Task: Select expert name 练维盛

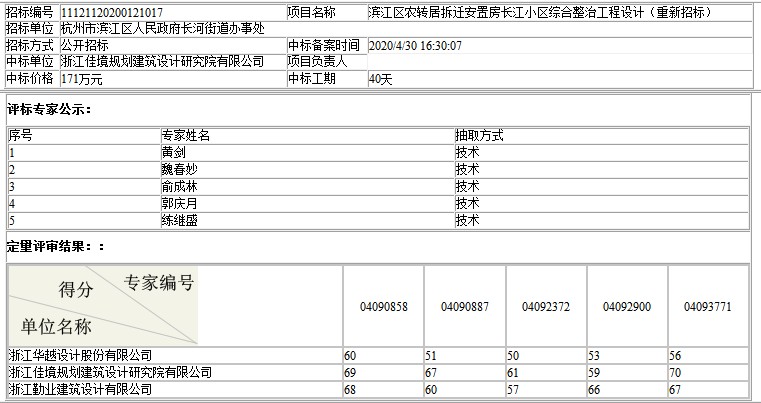Action: click(x=180, y=220)
